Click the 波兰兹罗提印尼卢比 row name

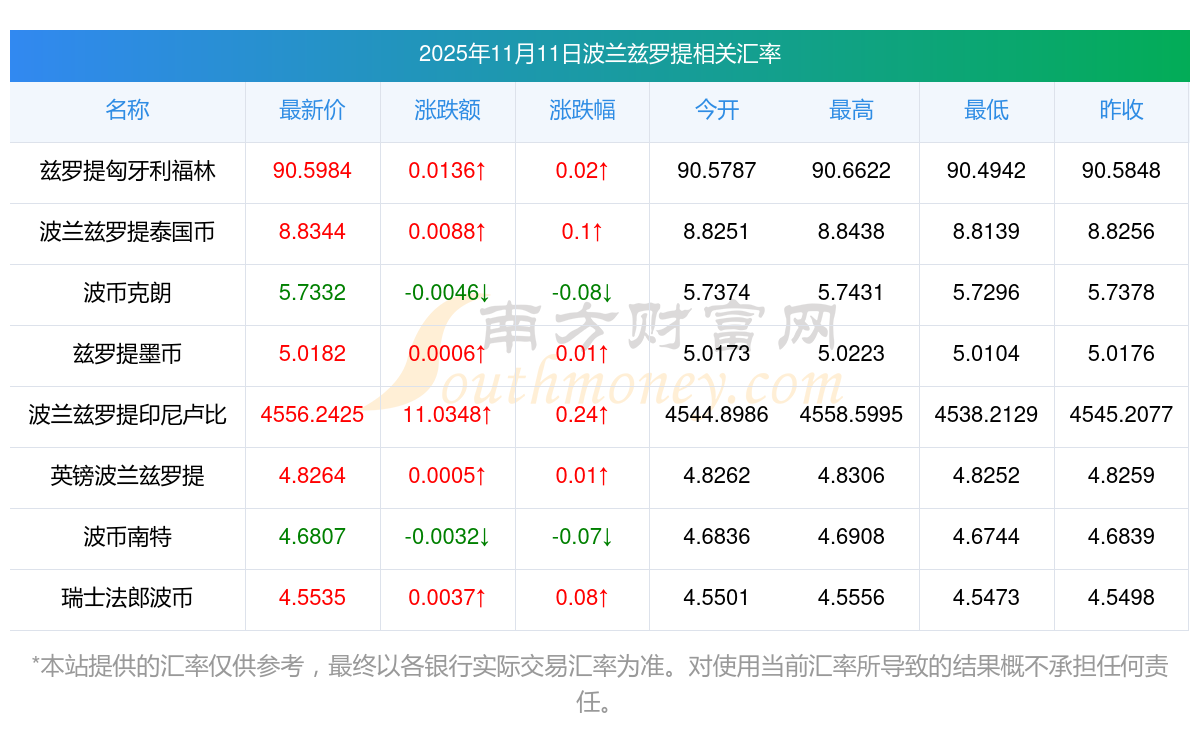[127, 415]
